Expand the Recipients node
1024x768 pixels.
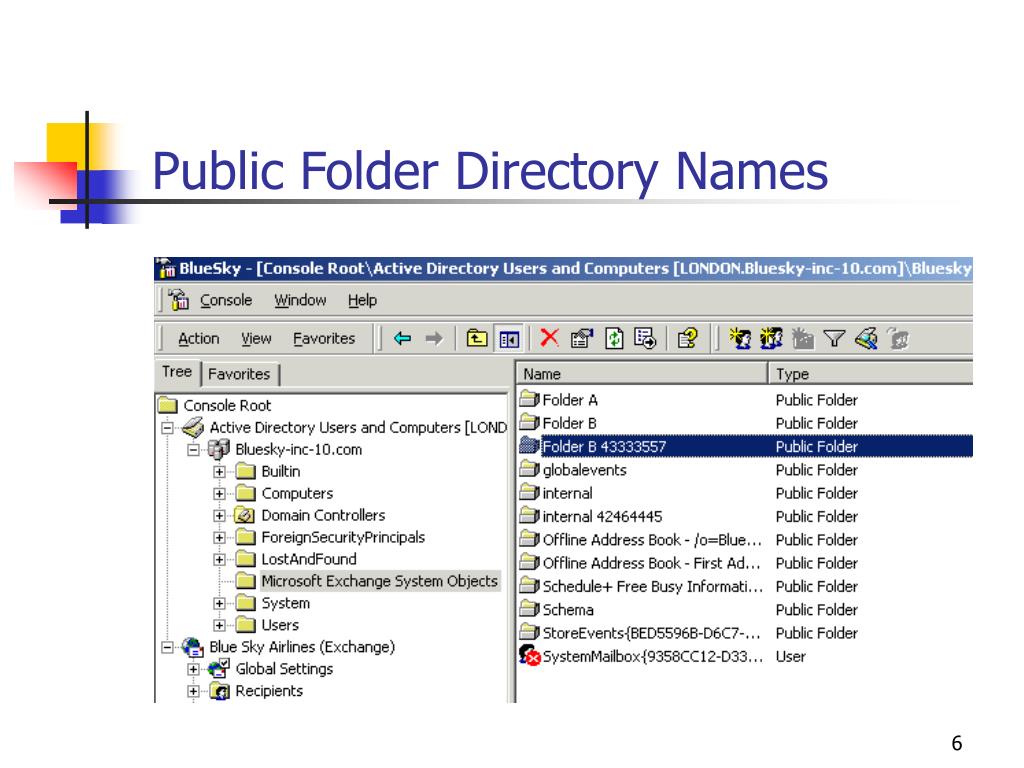[x=193, y=691]
